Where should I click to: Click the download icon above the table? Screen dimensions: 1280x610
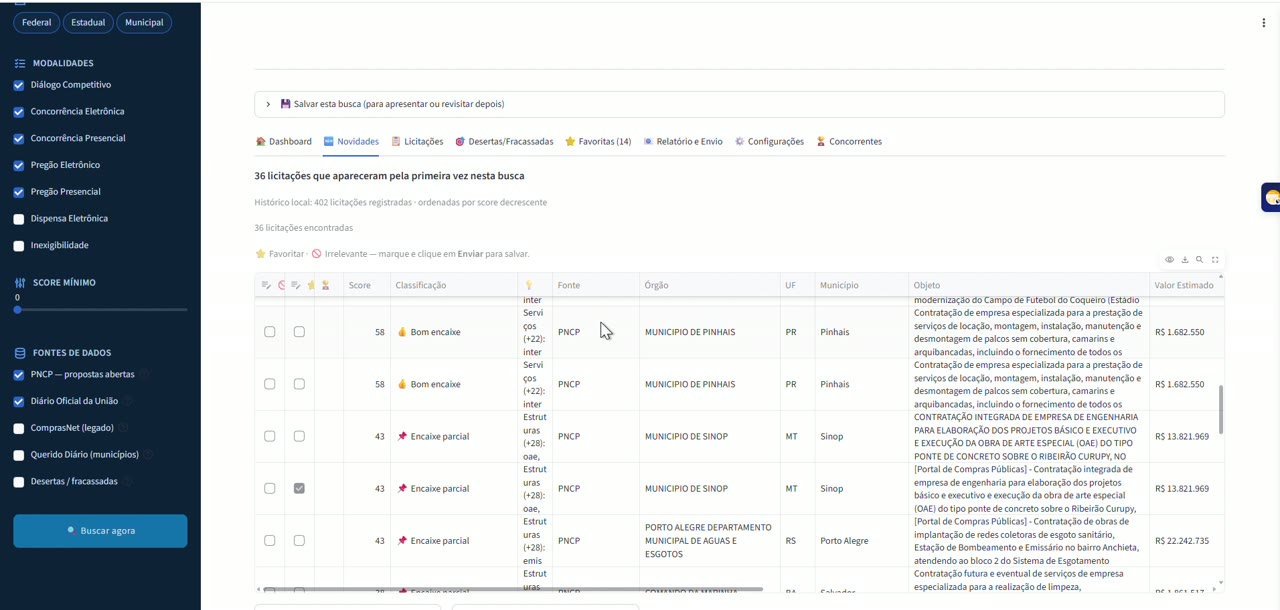pos(1185,260)
